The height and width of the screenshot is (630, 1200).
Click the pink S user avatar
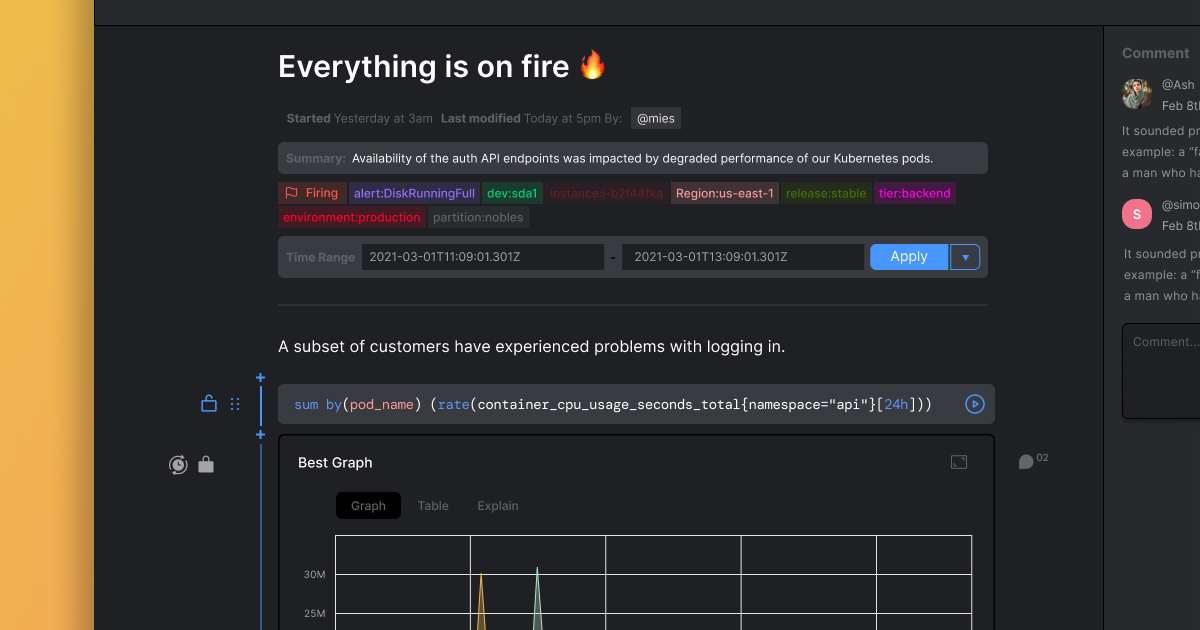click(1137, 214)
